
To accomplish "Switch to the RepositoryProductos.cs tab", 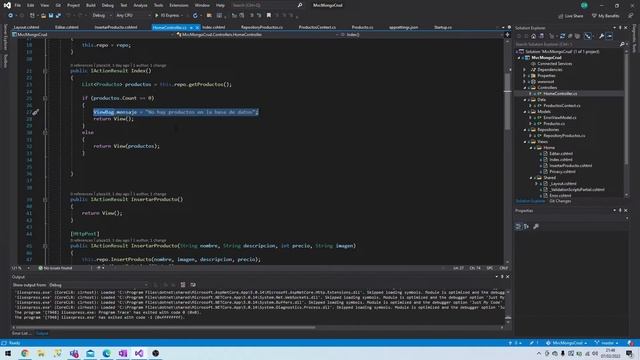I will 262,27.
